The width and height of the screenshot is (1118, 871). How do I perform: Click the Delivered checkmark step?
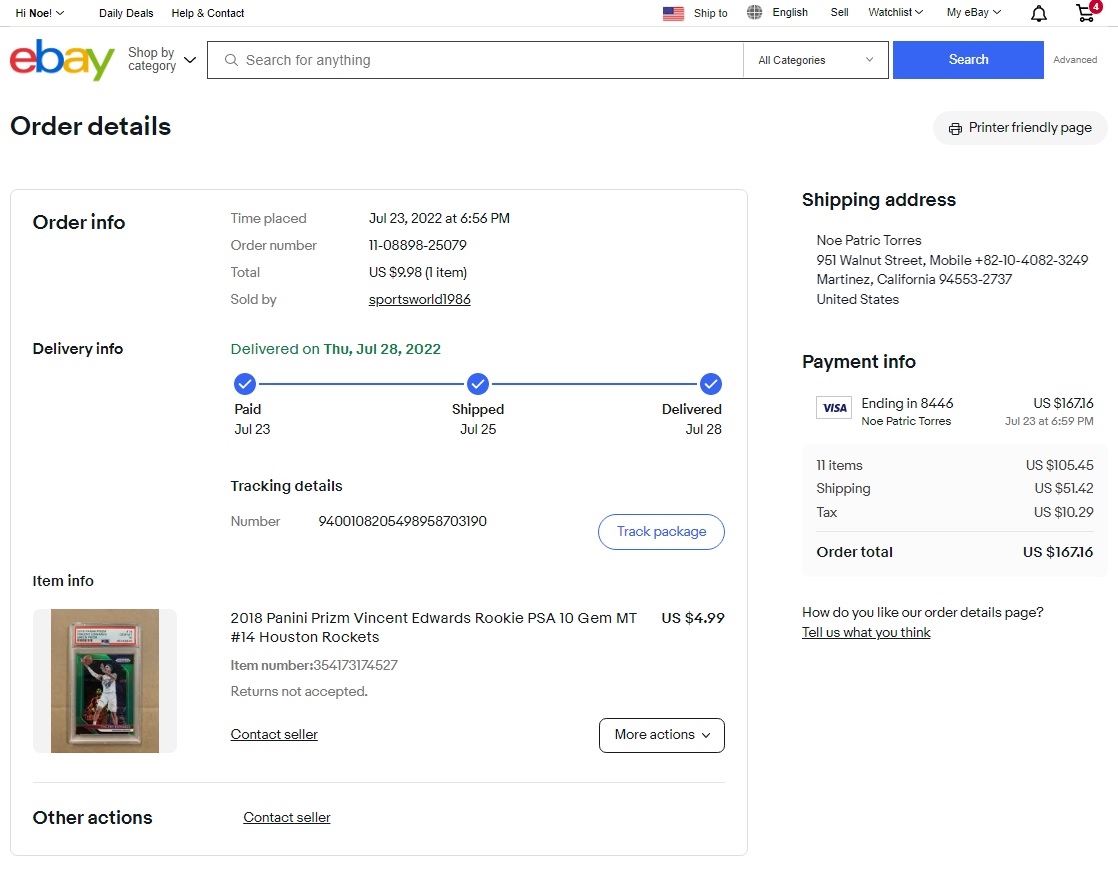[x=710, y=383]
